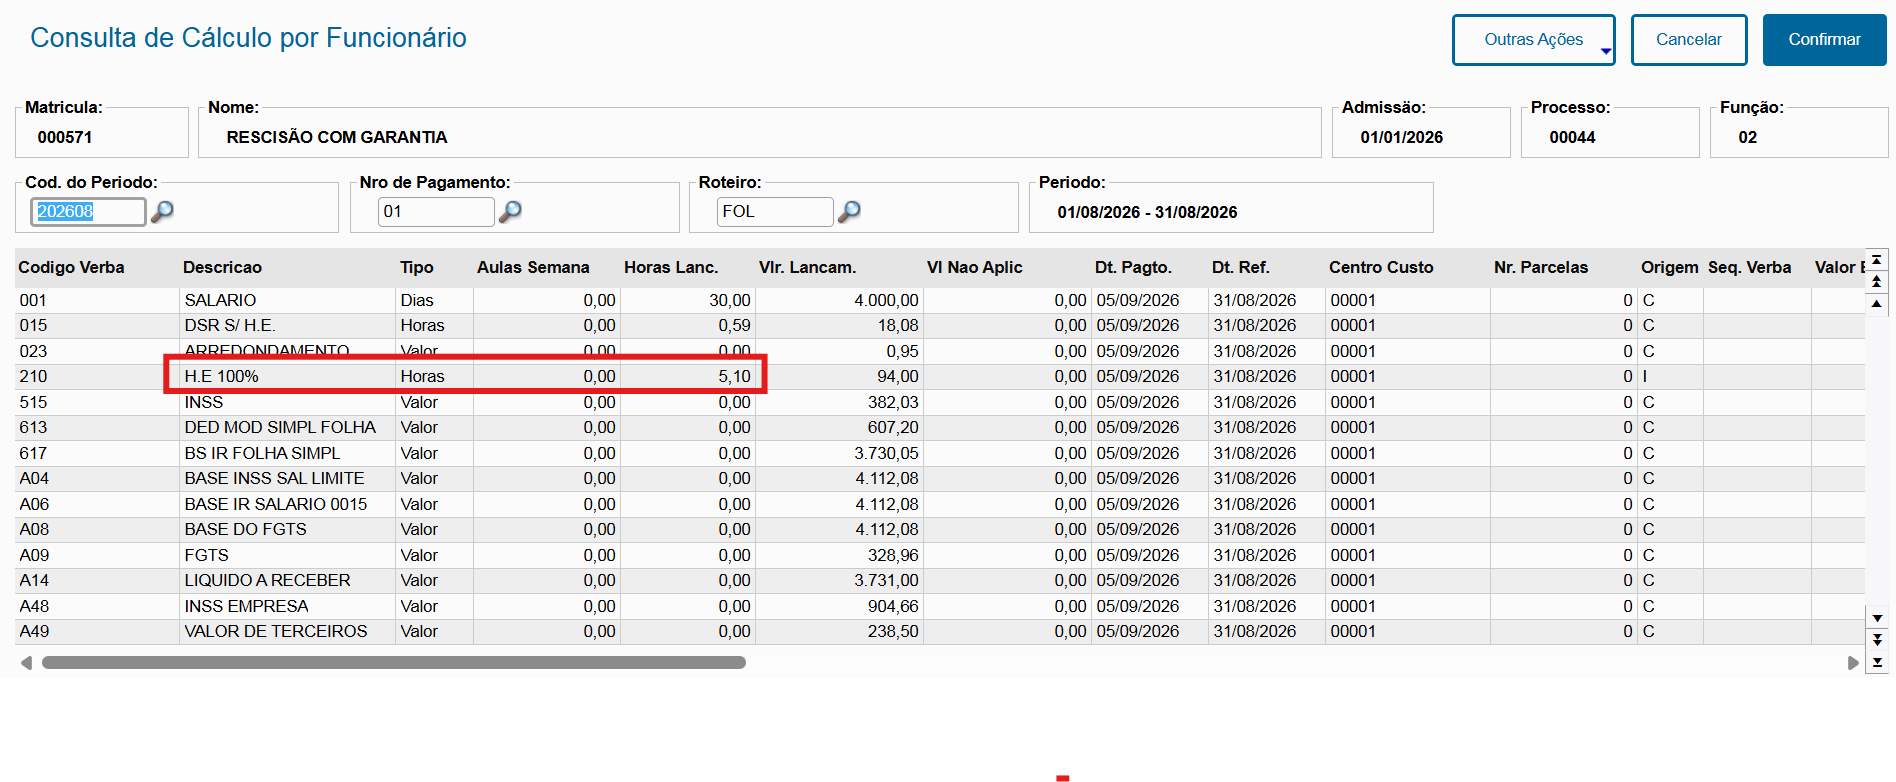This screenshot has height=782, width=1896.
Task: Select the BS IR FOLHA SIMPL row
Action: coord(940,453)
